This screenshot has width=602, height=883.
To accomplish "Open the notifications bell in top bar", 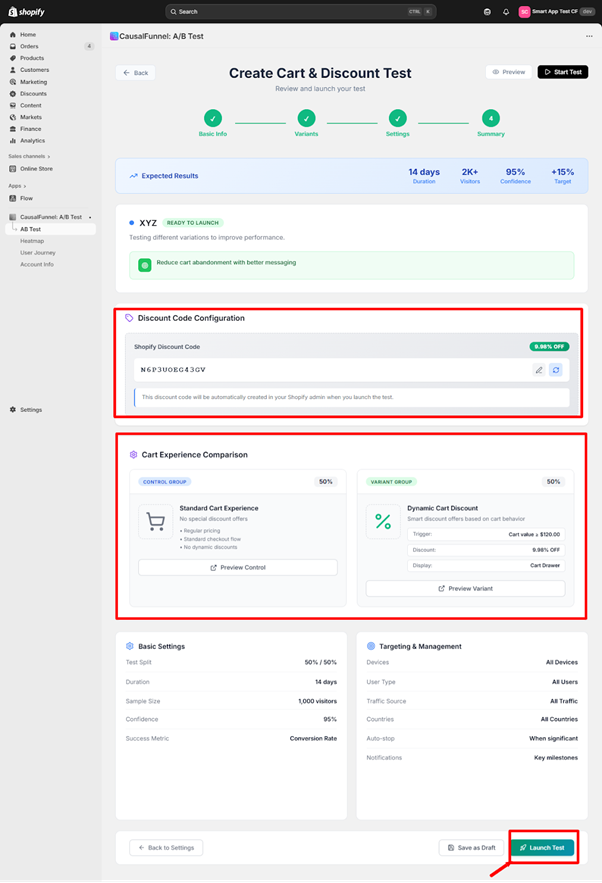I will click(506, 12).
